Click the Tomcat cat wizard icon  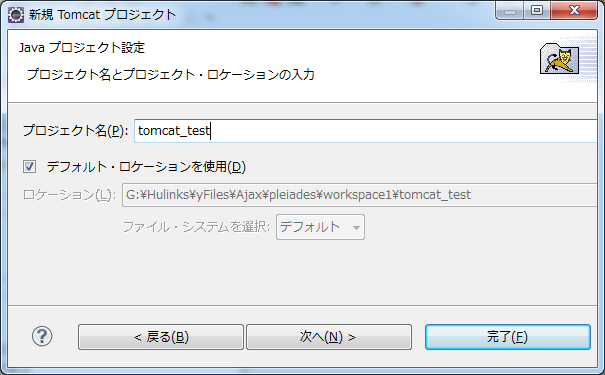pos(559,59)
